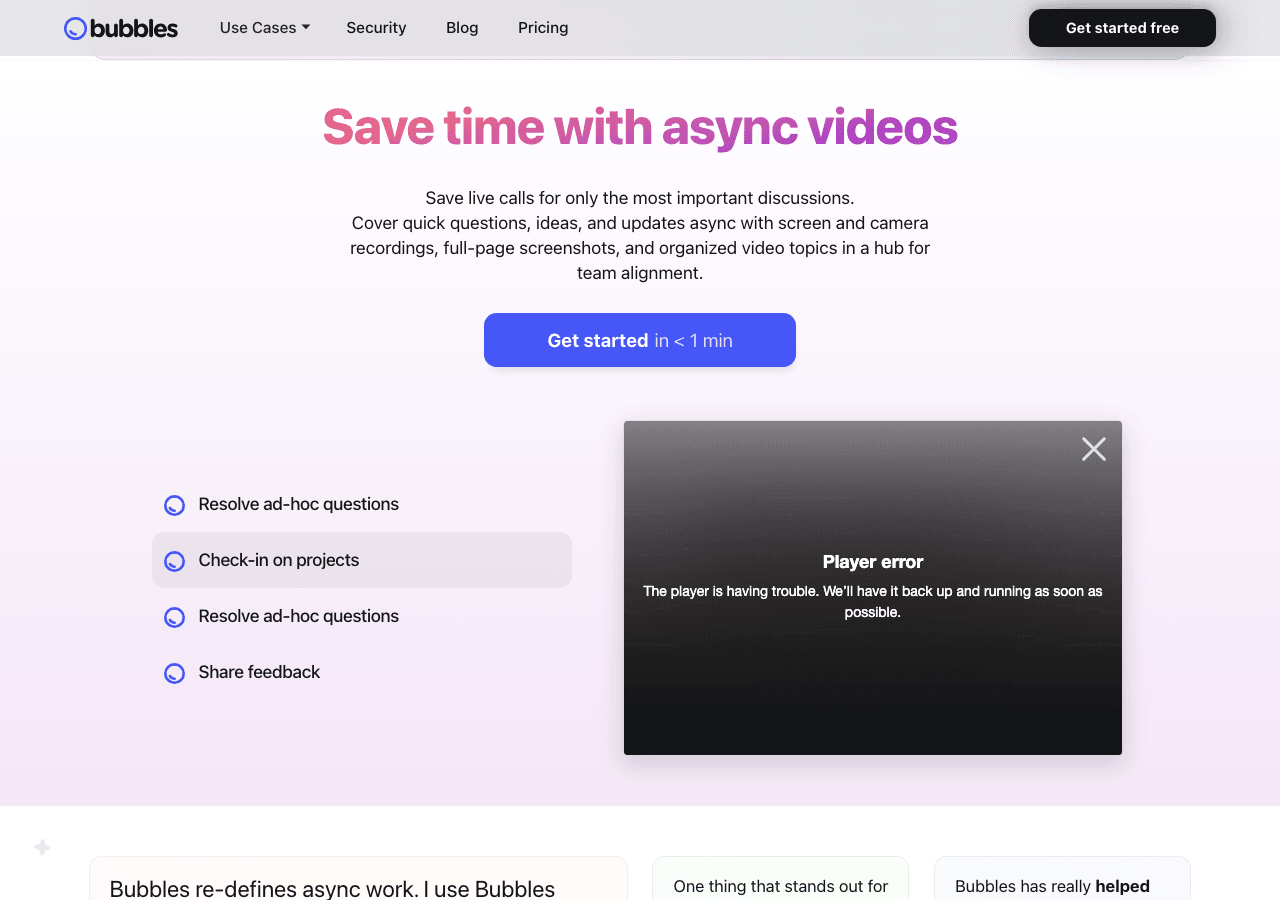Close the player error video overlay
The height and width of the screenshot is (900, 1280).
pyautogui.click(x=1094, y=449)
